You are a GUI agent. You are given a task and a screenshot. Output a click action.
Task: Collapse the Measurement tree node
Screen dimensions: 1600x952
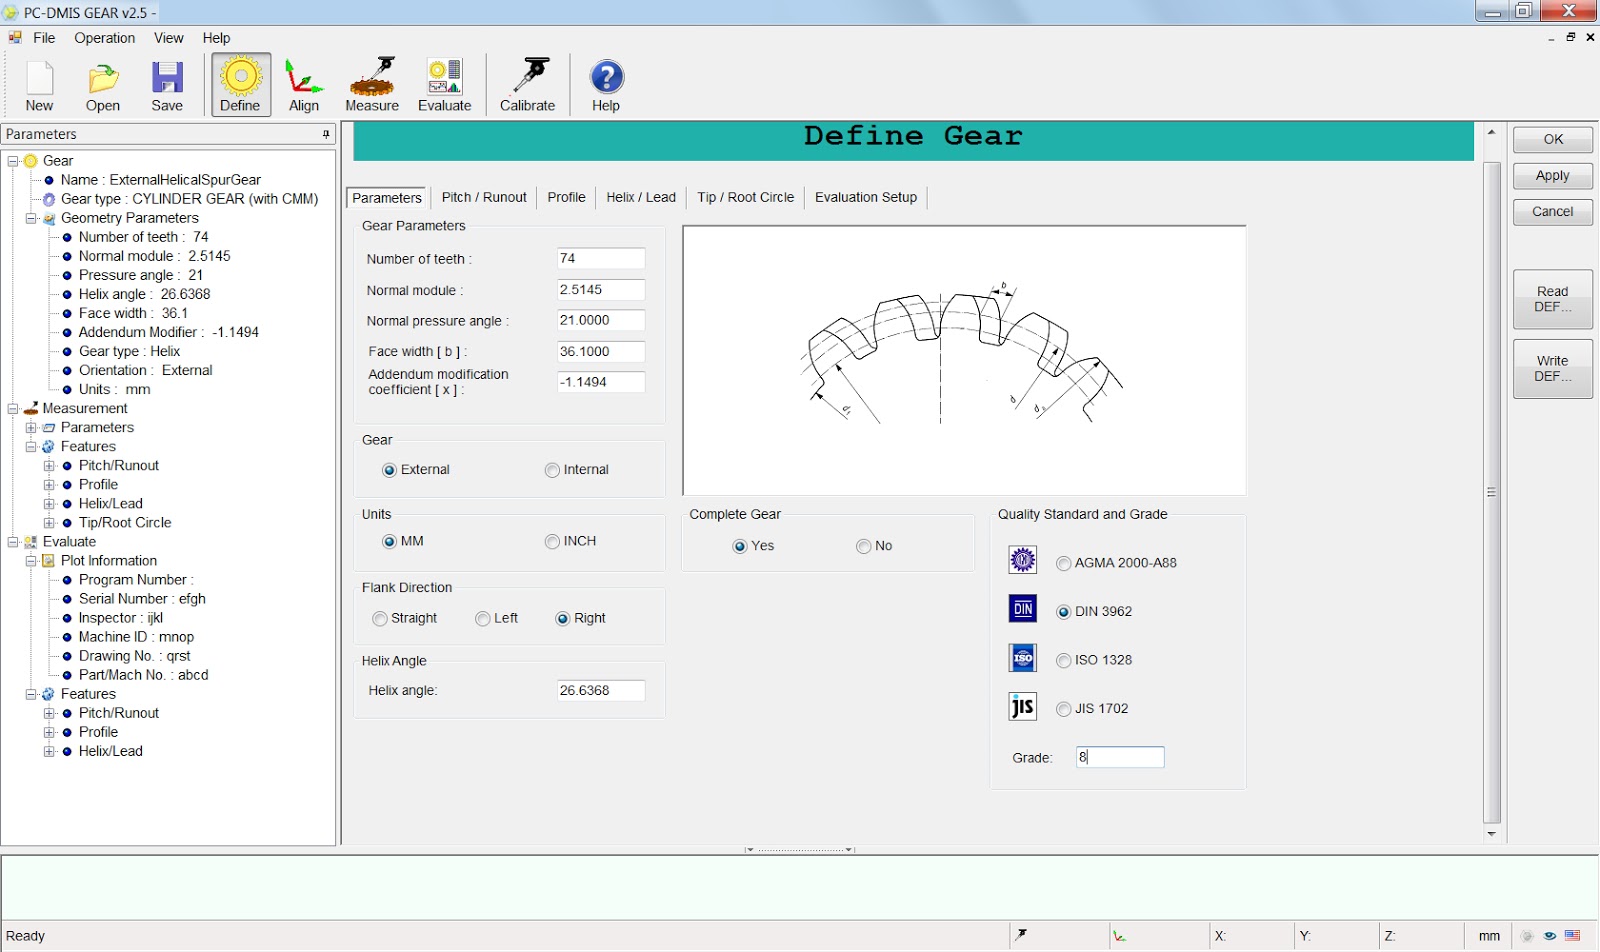13,408
